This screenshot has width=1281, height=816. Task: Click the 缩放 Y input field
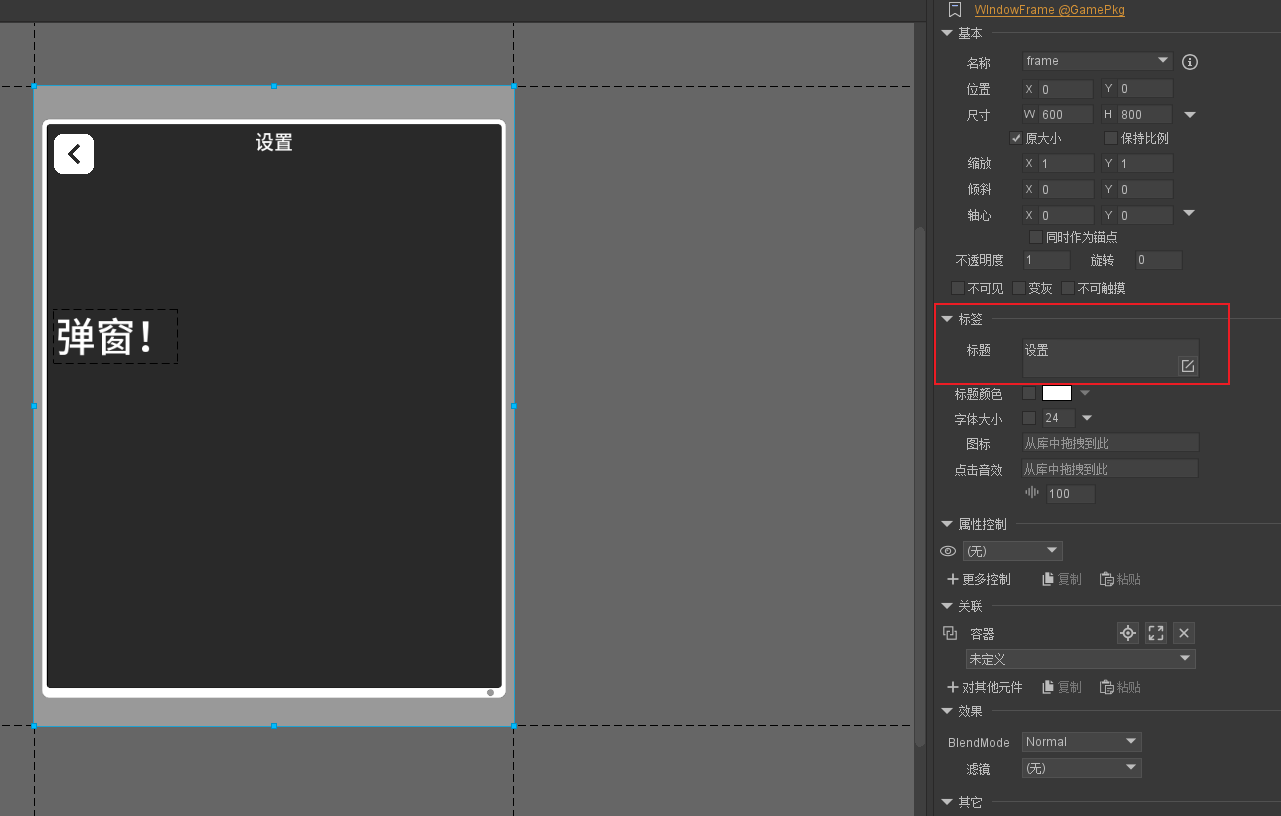pyautogui.click(x=1145, y=163)
